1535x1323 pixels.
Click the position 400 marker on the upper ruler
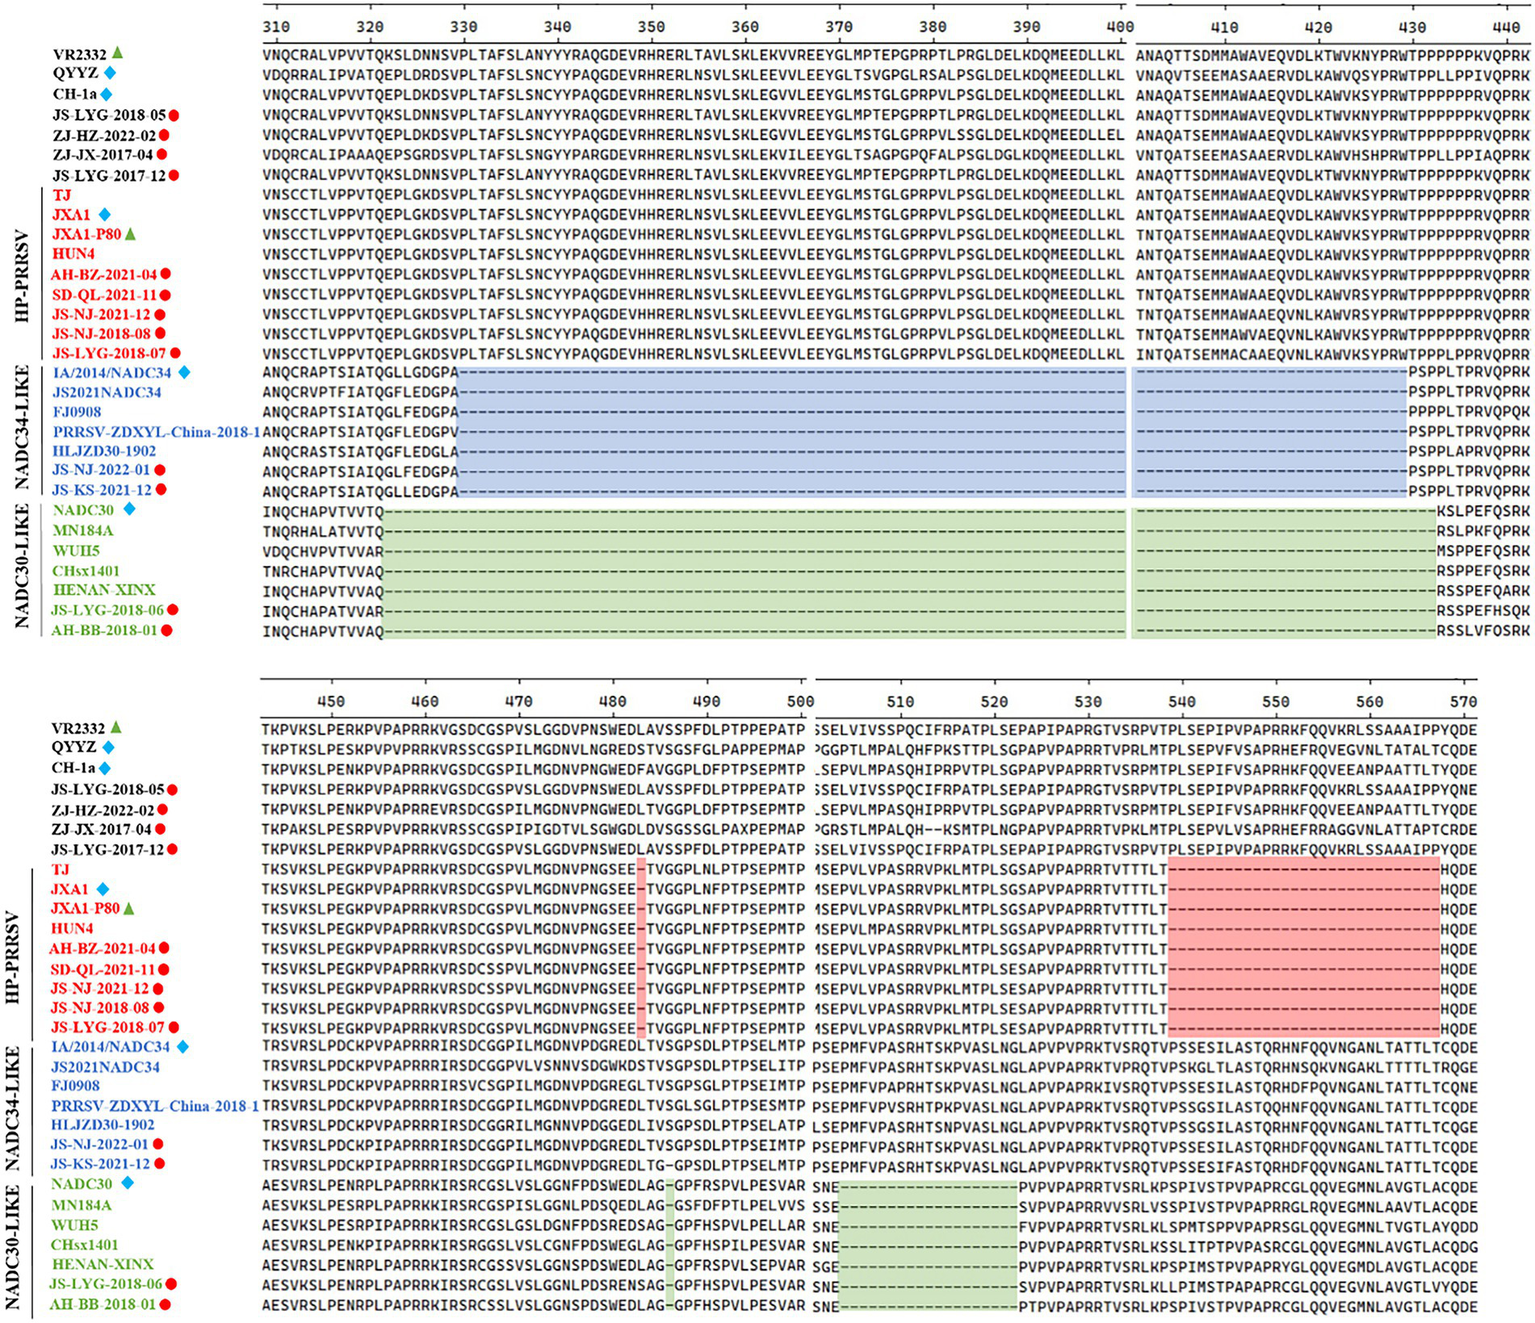coord(1120,27)
